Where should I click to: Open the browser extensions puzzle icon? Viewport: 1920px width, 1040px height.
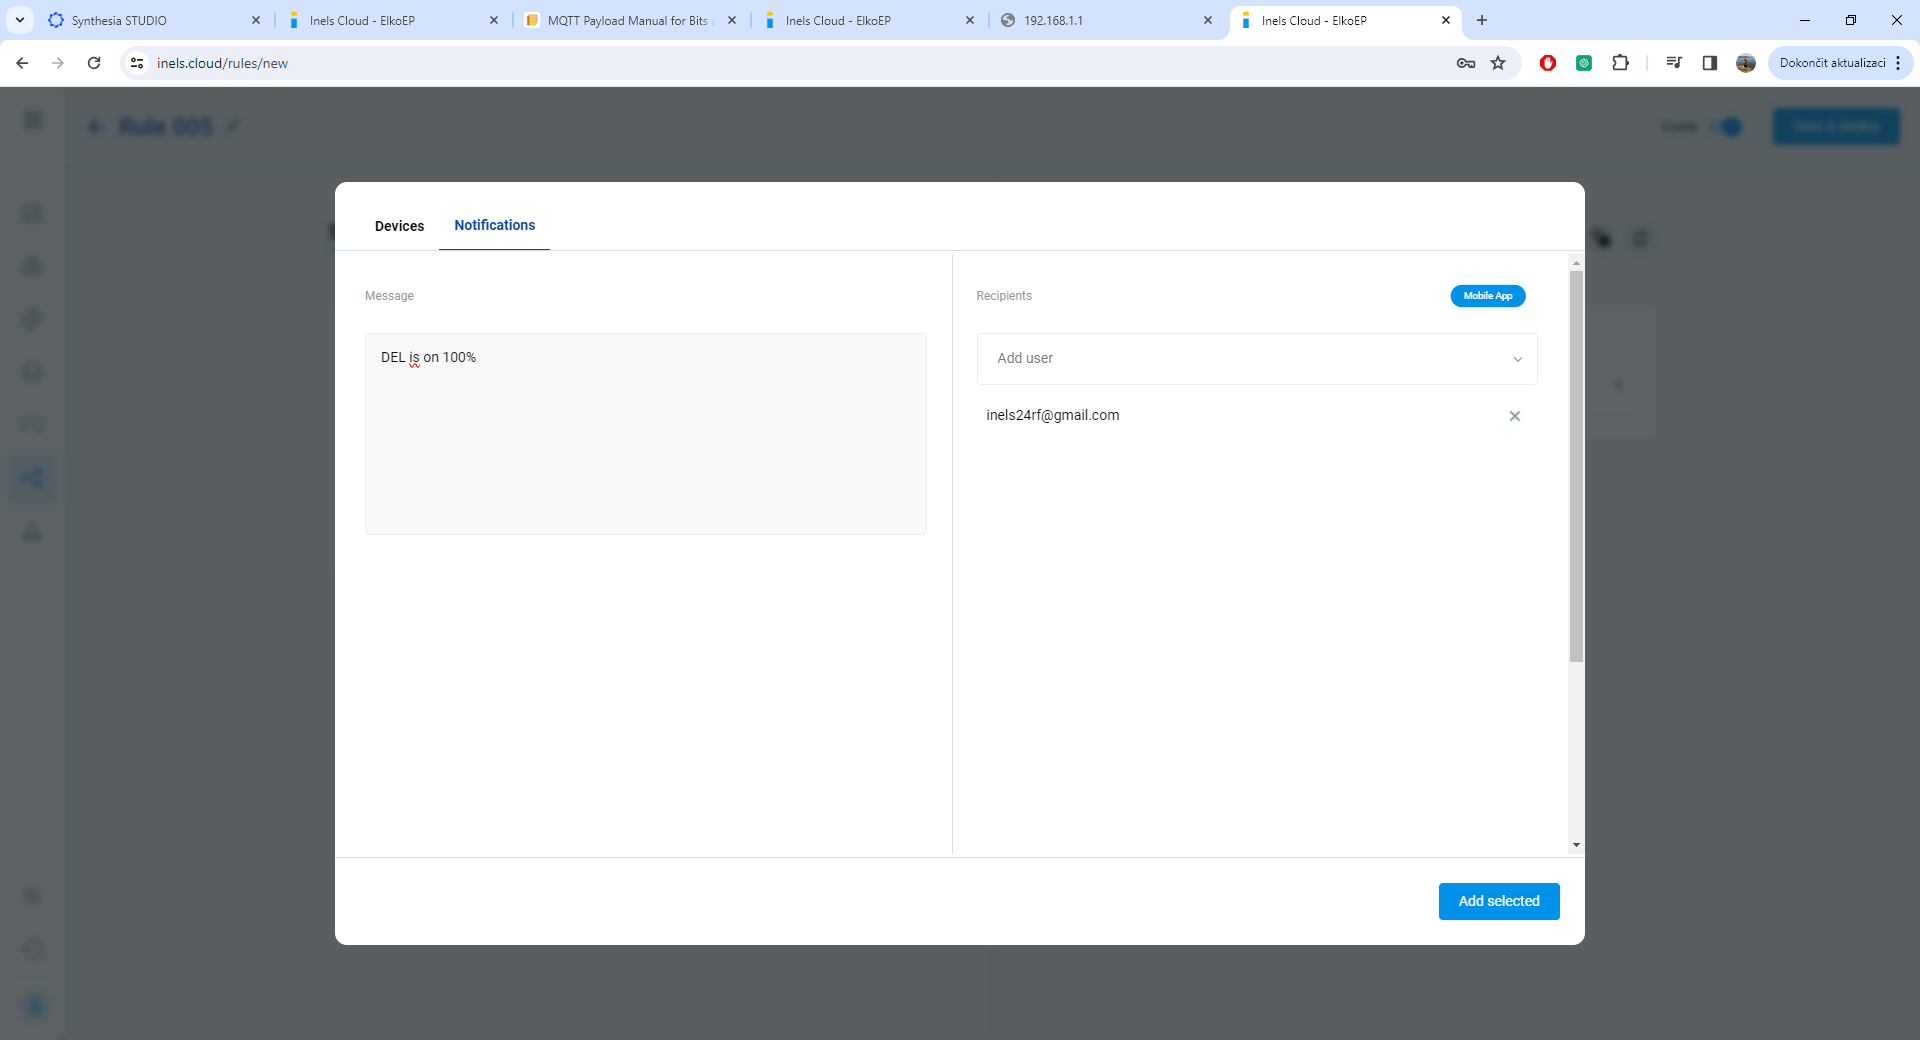[1620, 63]
